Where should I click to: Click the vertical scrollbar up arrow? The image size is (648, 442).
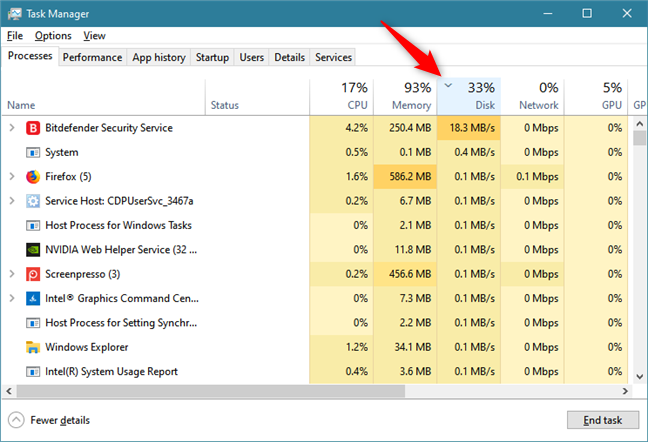tap(639, 124)
